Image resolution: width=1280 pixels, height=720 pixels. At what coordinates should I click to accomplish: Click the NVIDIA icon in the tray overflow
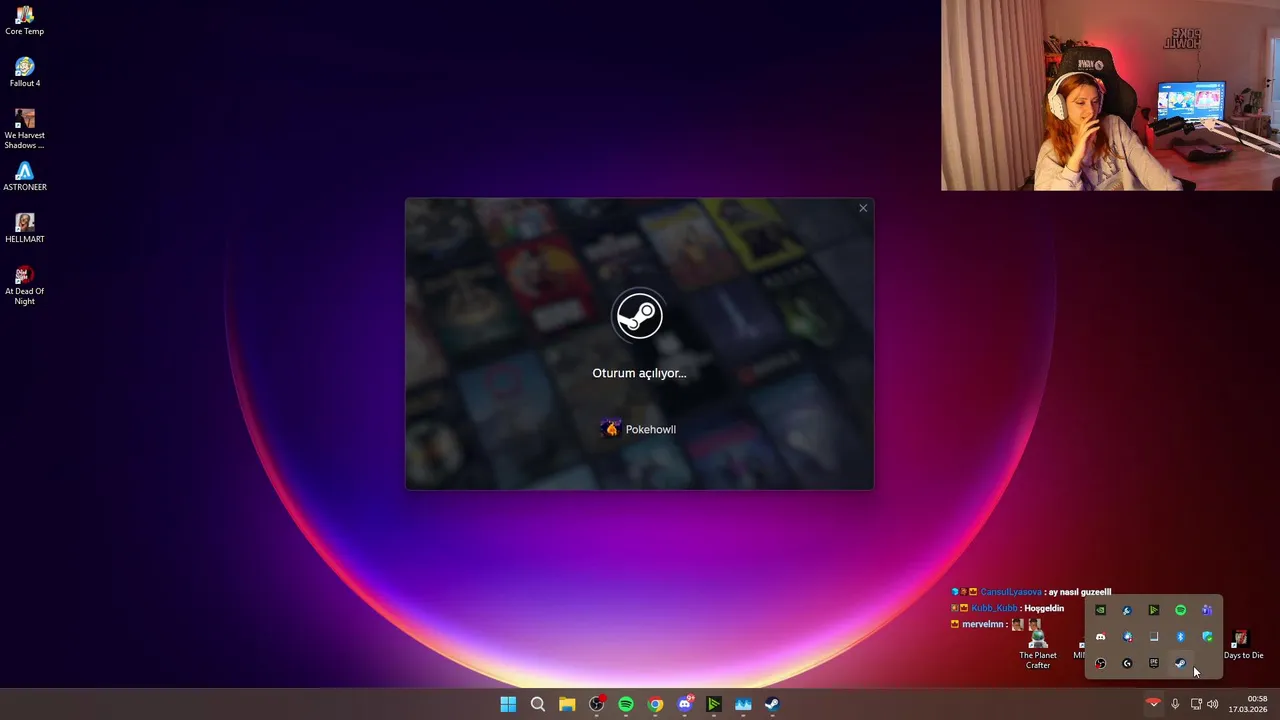click(x=1100, y=610)
